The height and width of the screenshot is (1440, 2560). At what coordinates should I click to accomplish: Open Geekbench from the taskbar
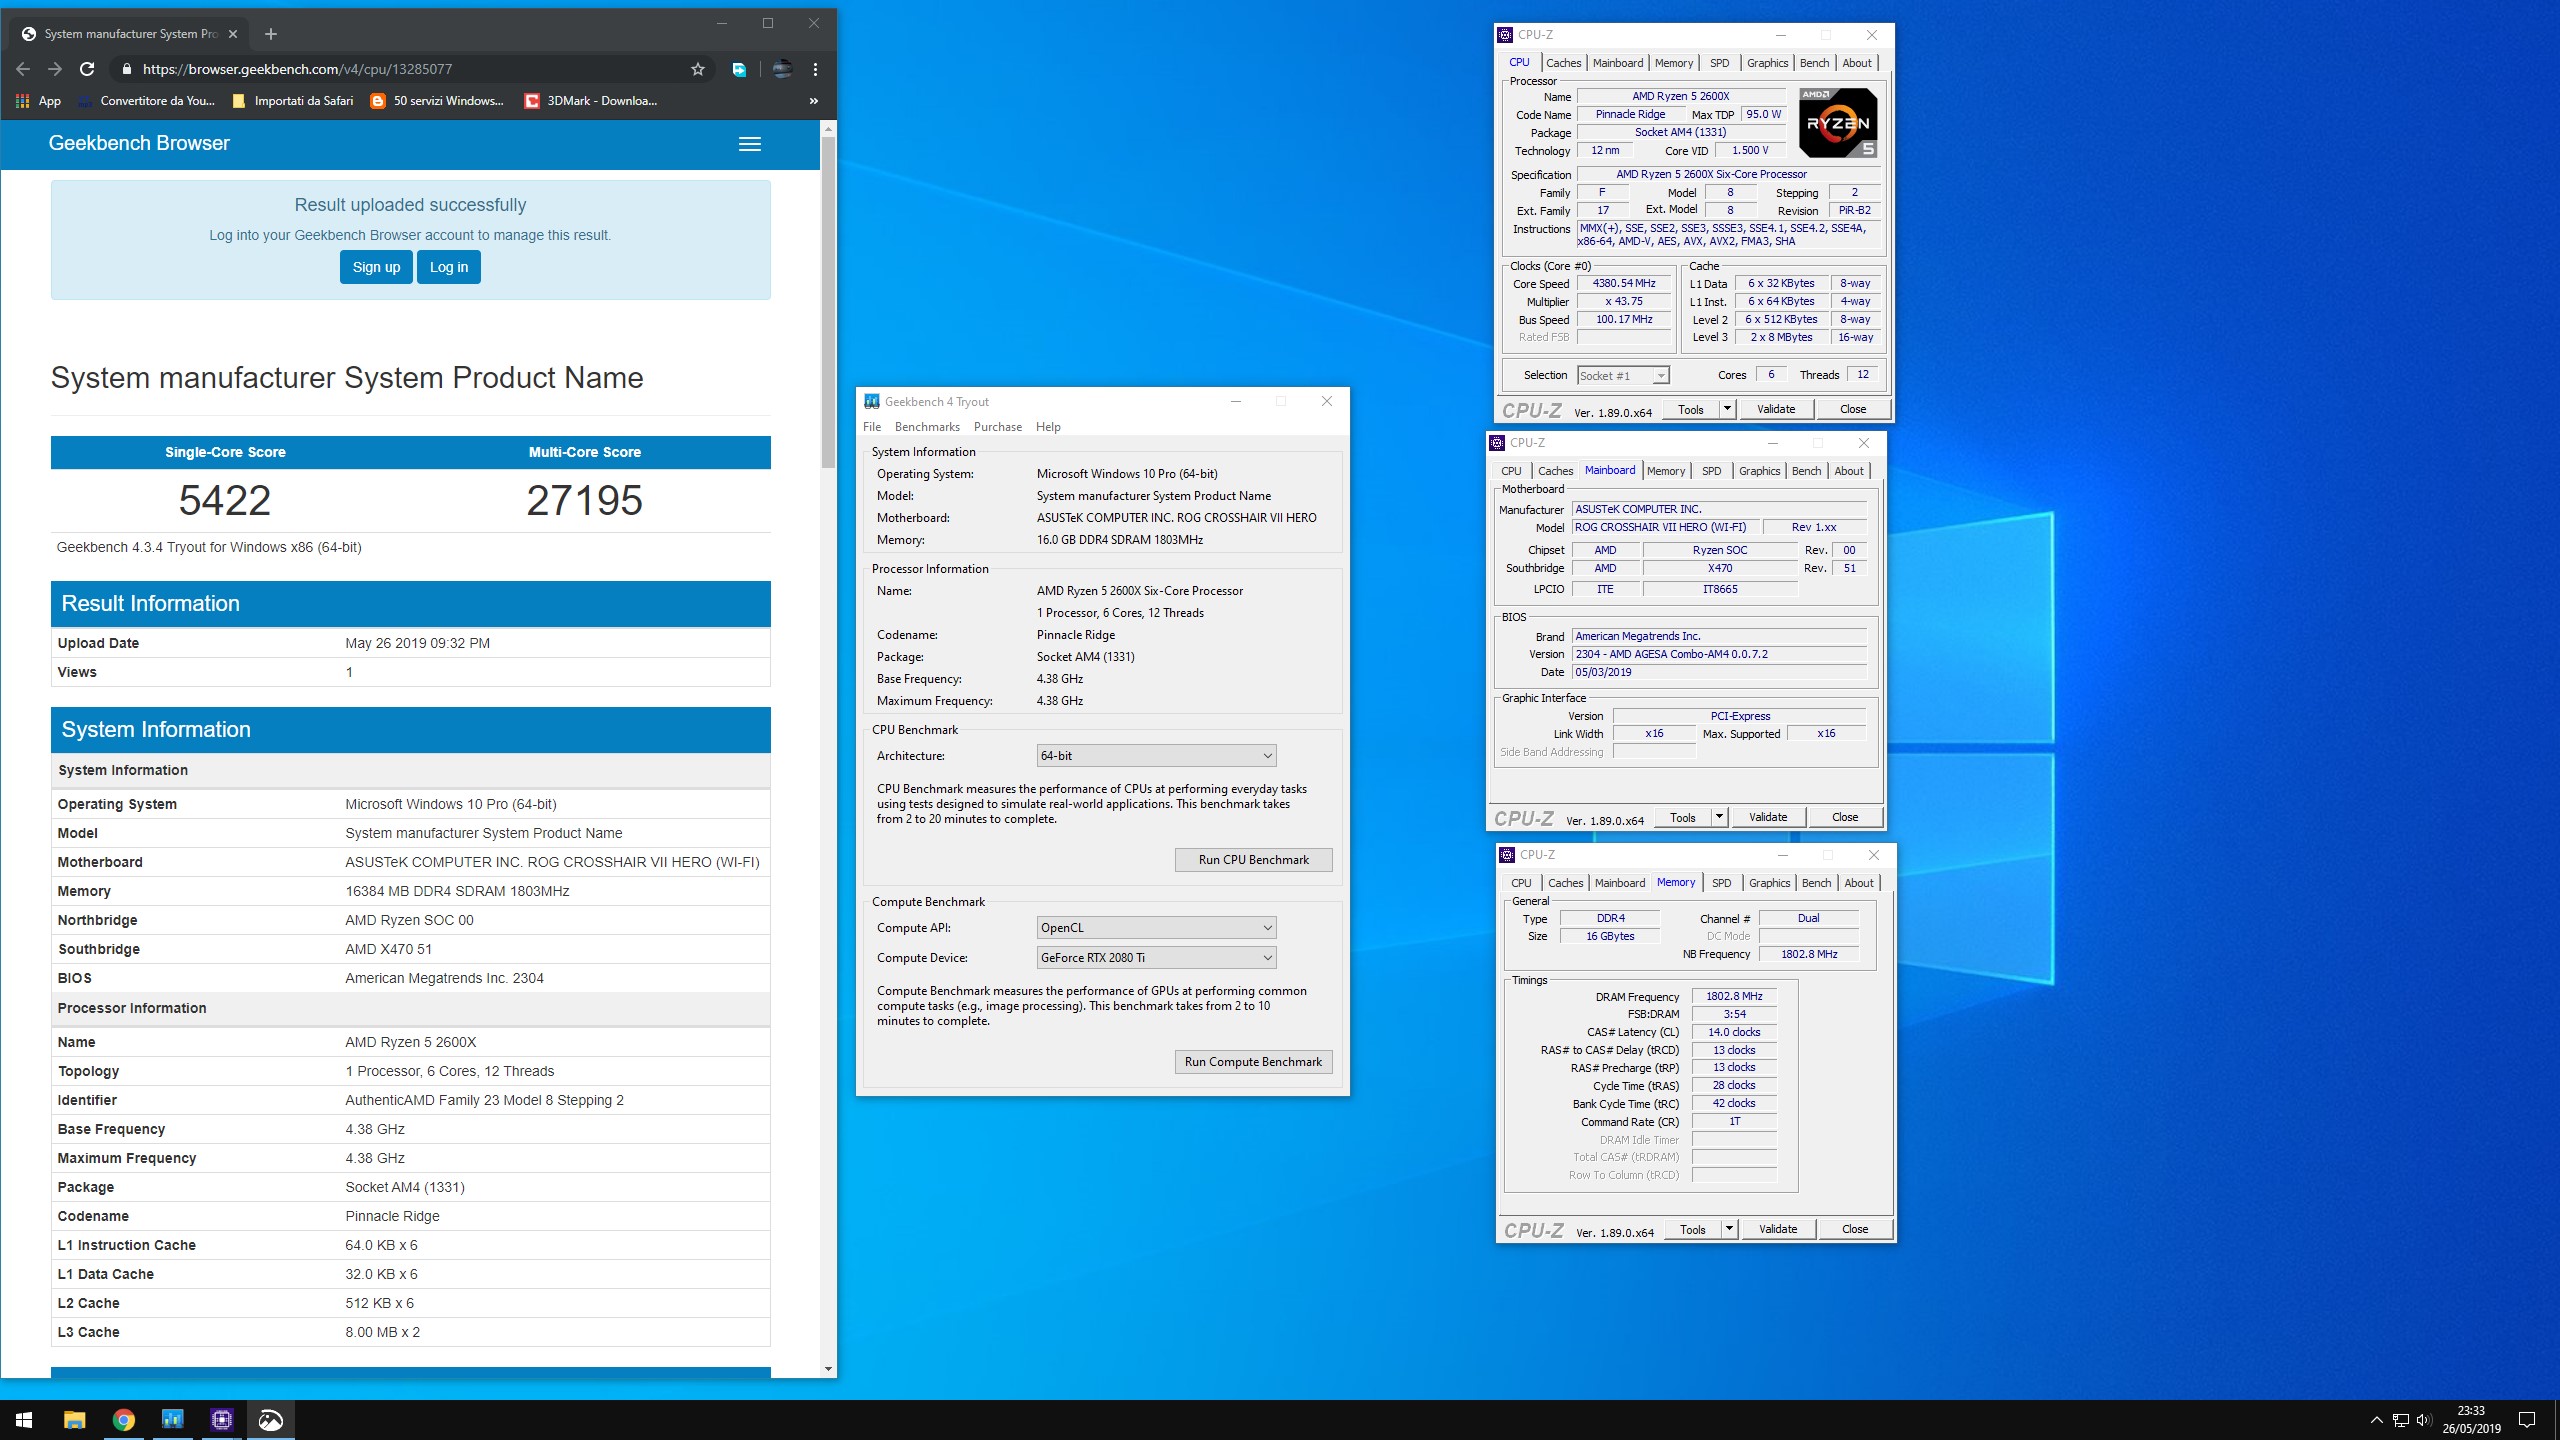[x=172, y=1419]
